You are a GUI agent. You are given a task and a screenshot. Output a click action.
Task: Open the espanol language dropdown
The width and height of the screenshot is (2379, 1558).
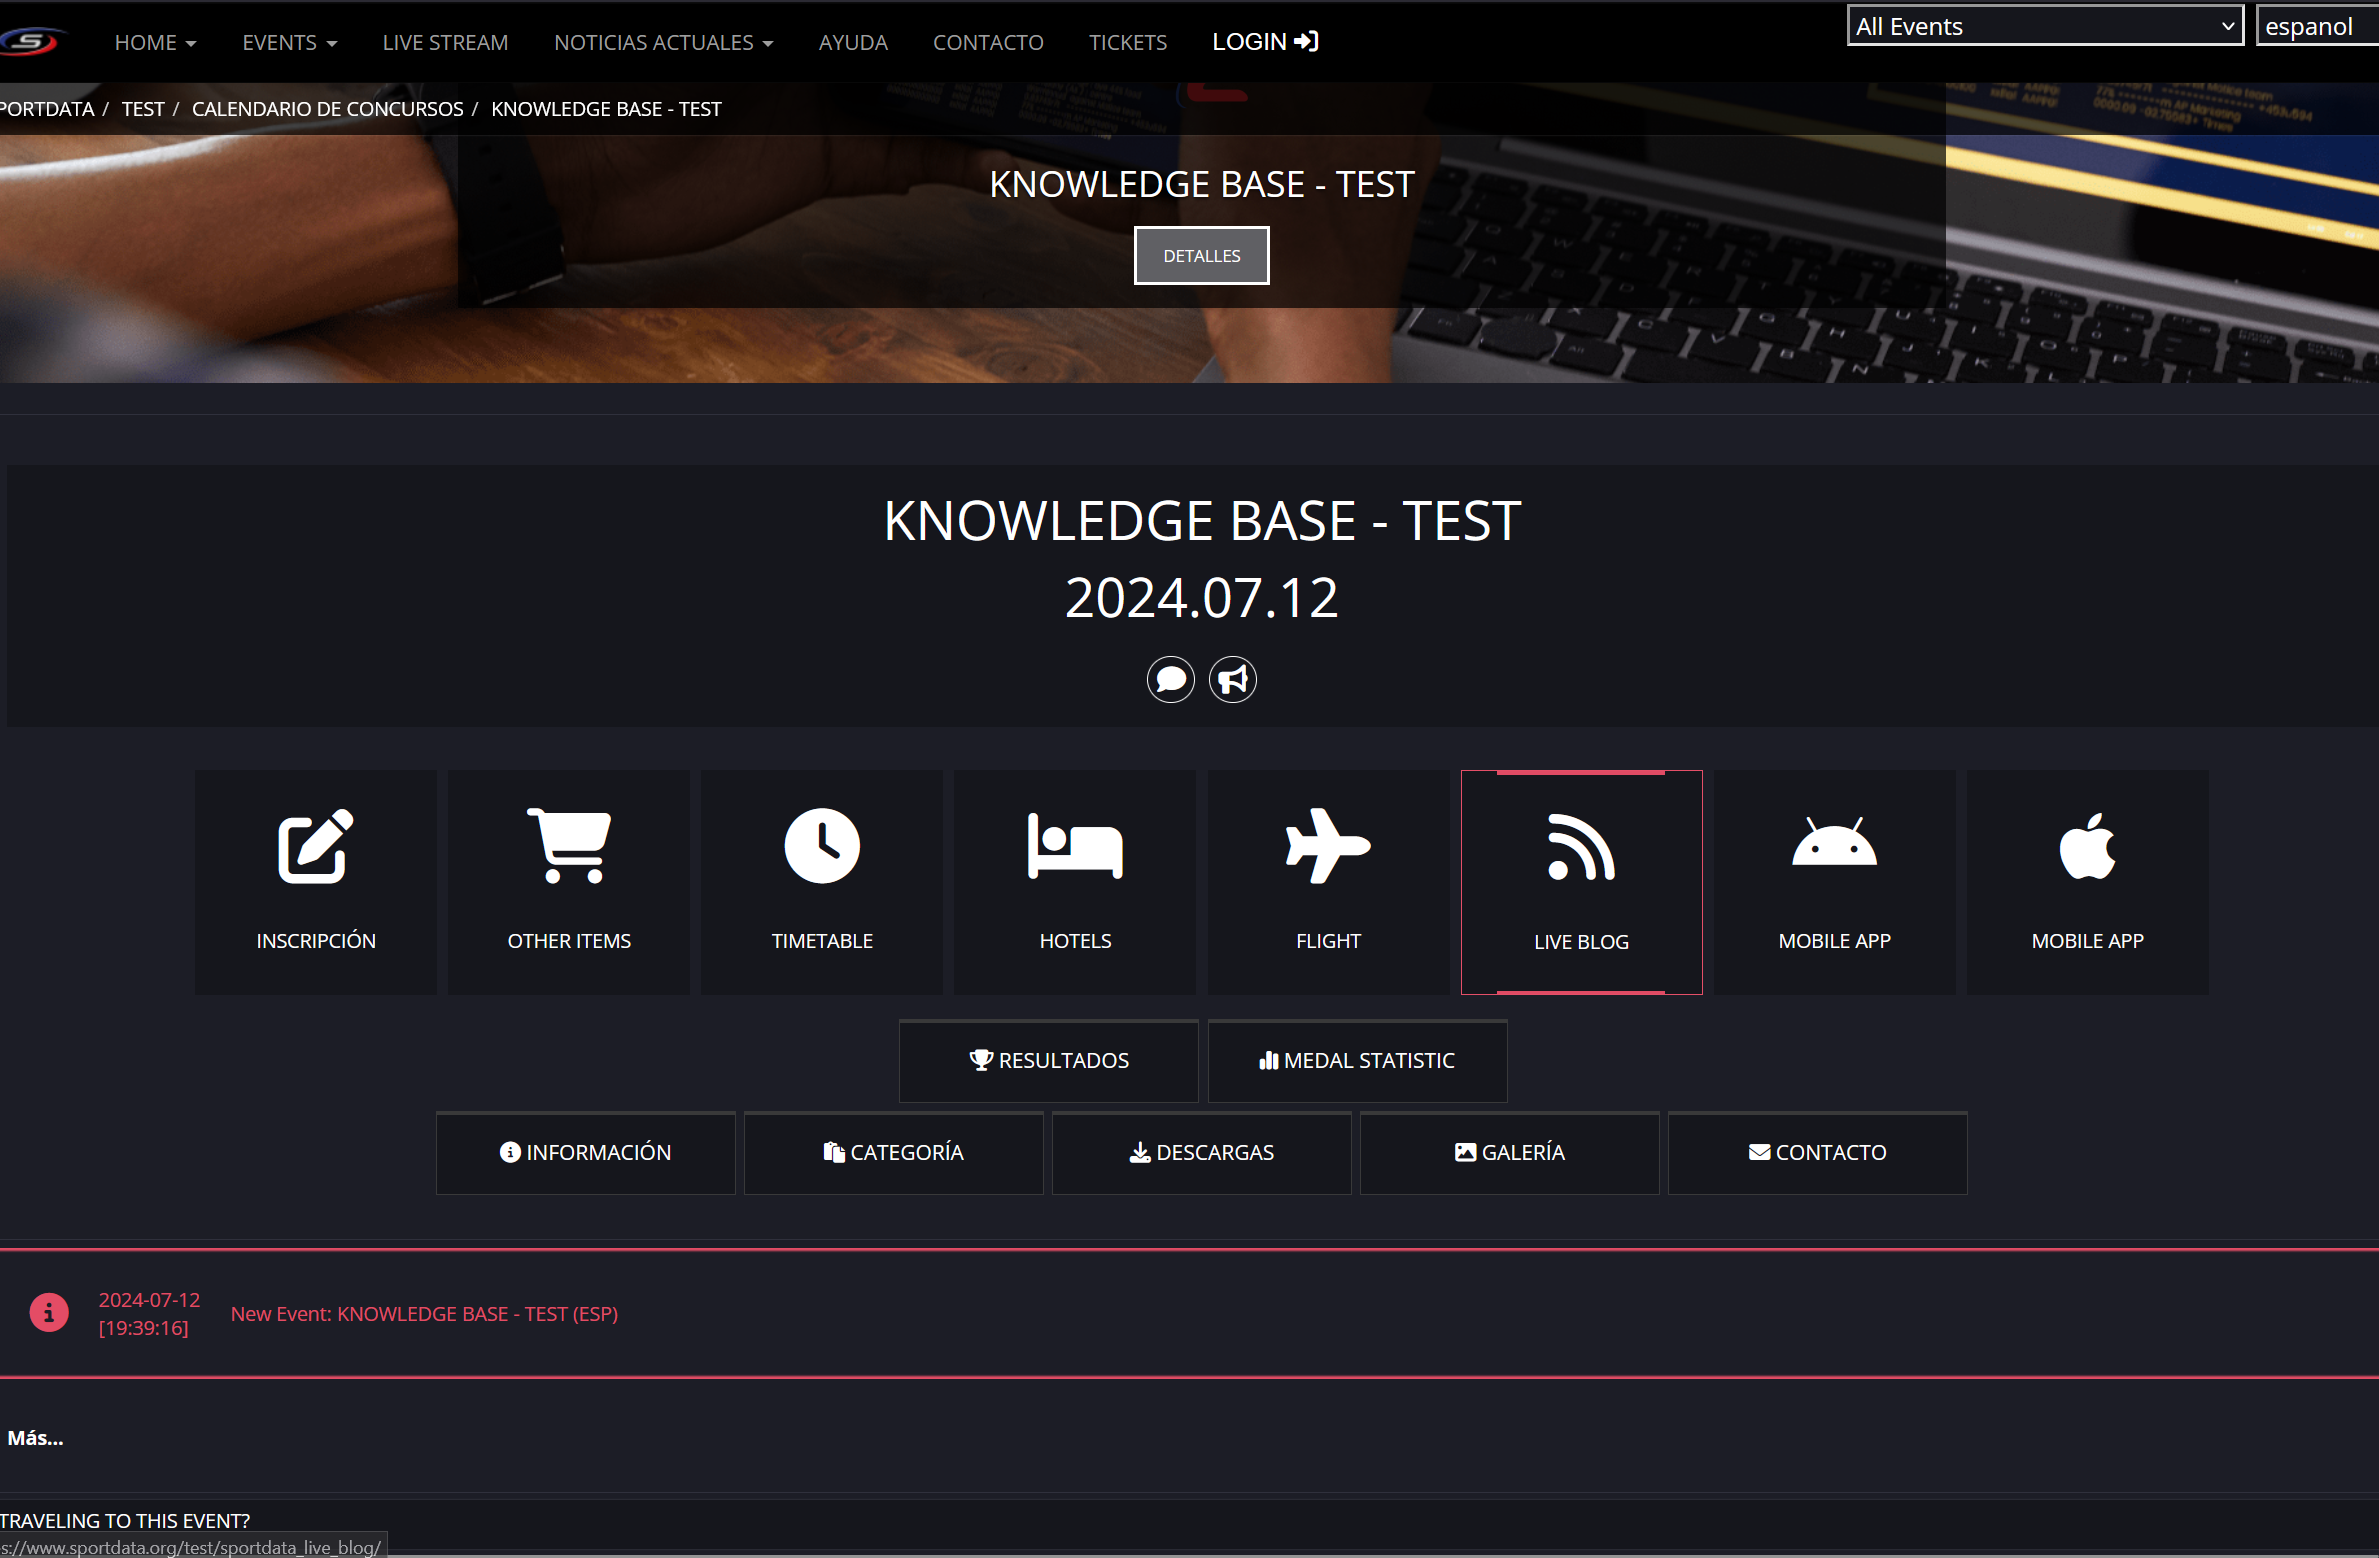point(2315,27)
